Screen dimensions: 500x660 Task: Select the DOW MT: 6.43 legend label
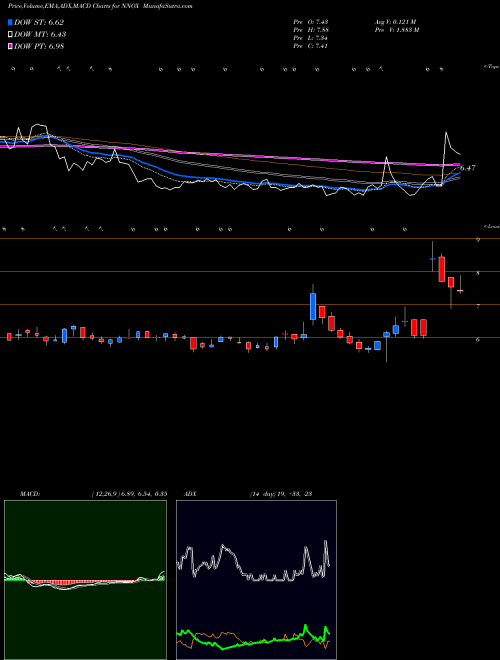(40, 35)
